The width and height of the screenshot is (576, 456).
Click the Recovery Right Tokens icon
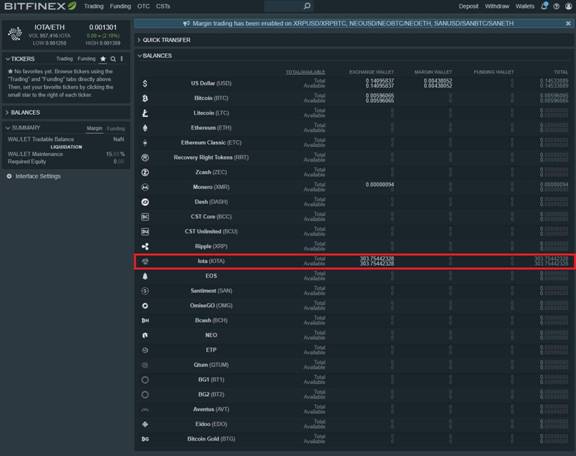click(x=145, y=158)
